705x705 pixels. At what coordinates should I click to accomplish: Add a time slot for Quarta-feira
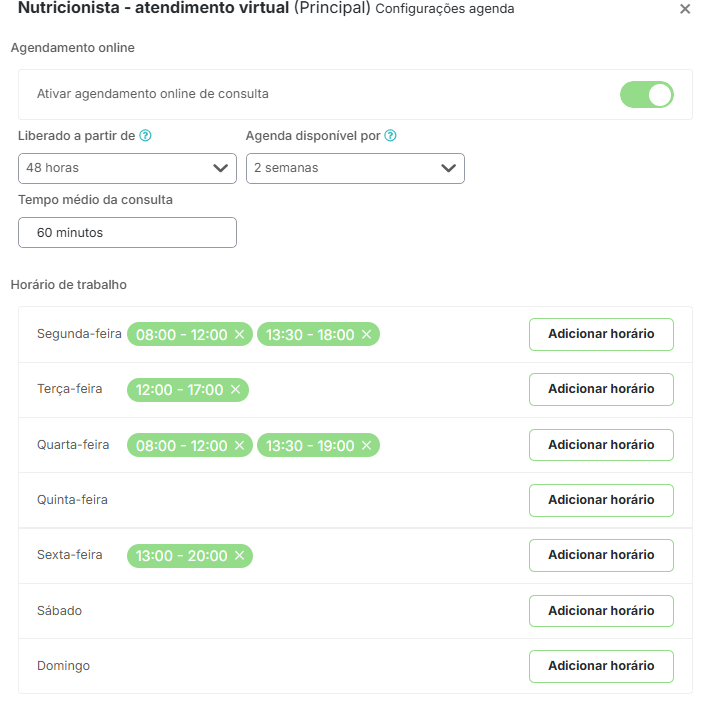point(601,445)
